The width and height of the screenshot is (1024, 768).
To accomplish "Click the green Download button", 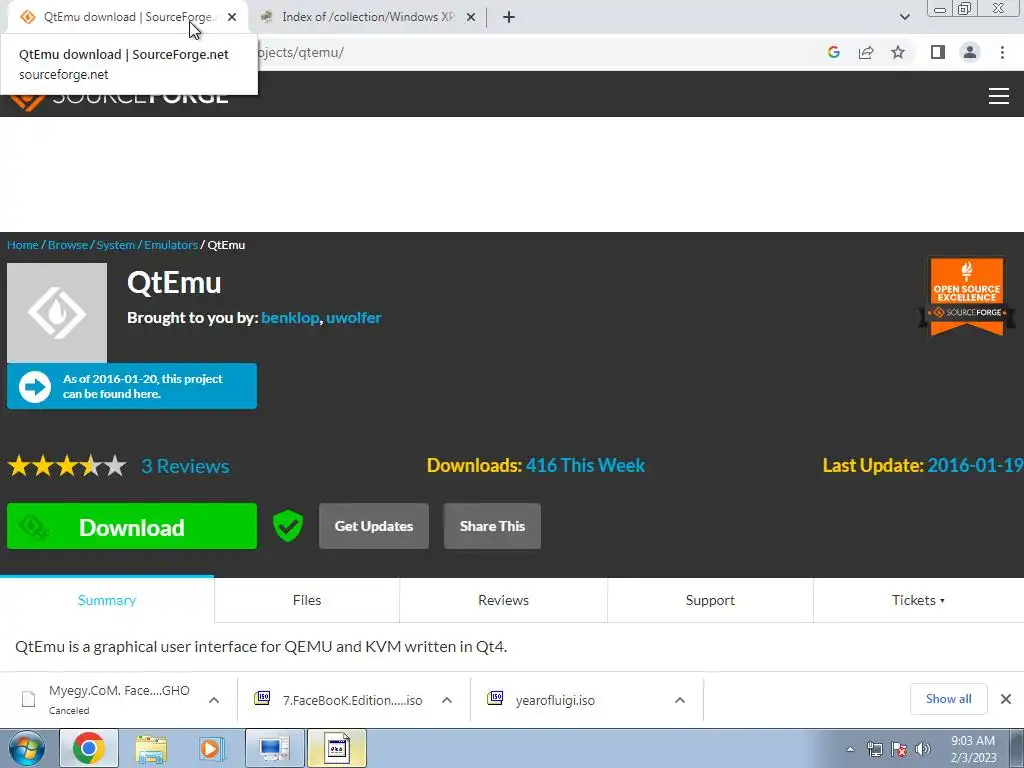I will [x=132, y=526].
